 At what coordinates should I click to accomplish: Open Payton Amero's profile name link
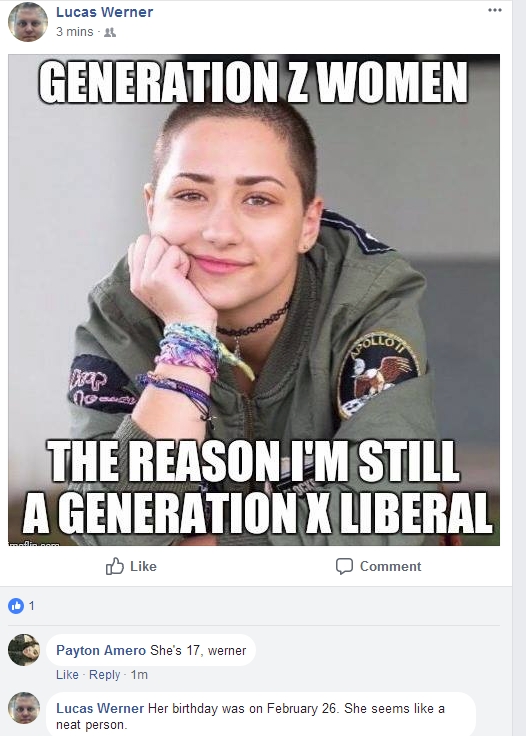(x=101, y=651)
